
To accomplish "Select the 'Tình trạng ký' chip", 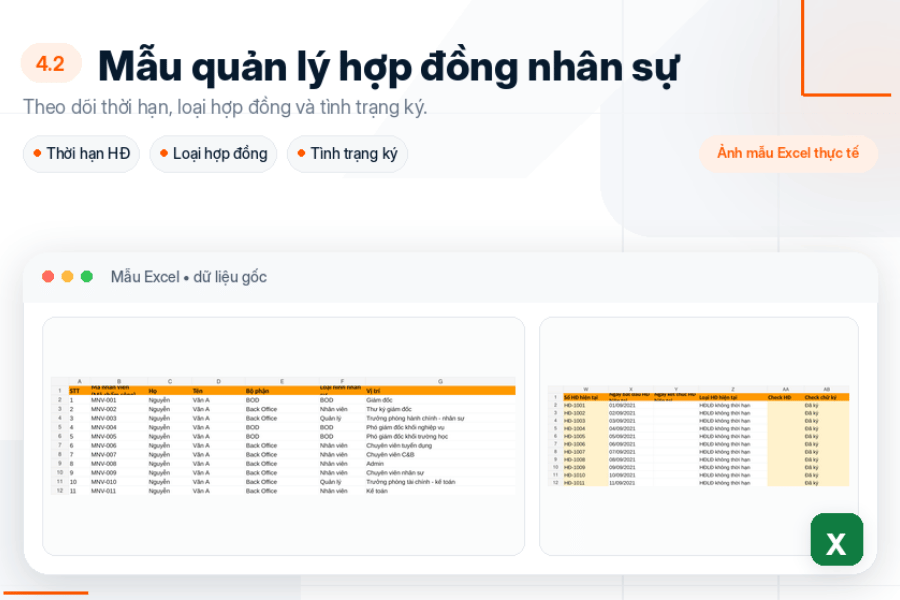I will click(347, 154).
